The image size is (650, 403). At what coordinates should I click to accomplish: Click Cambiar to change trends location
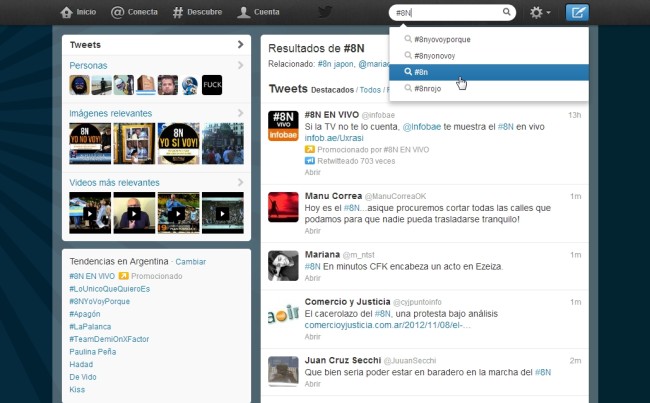click(191, 262)
